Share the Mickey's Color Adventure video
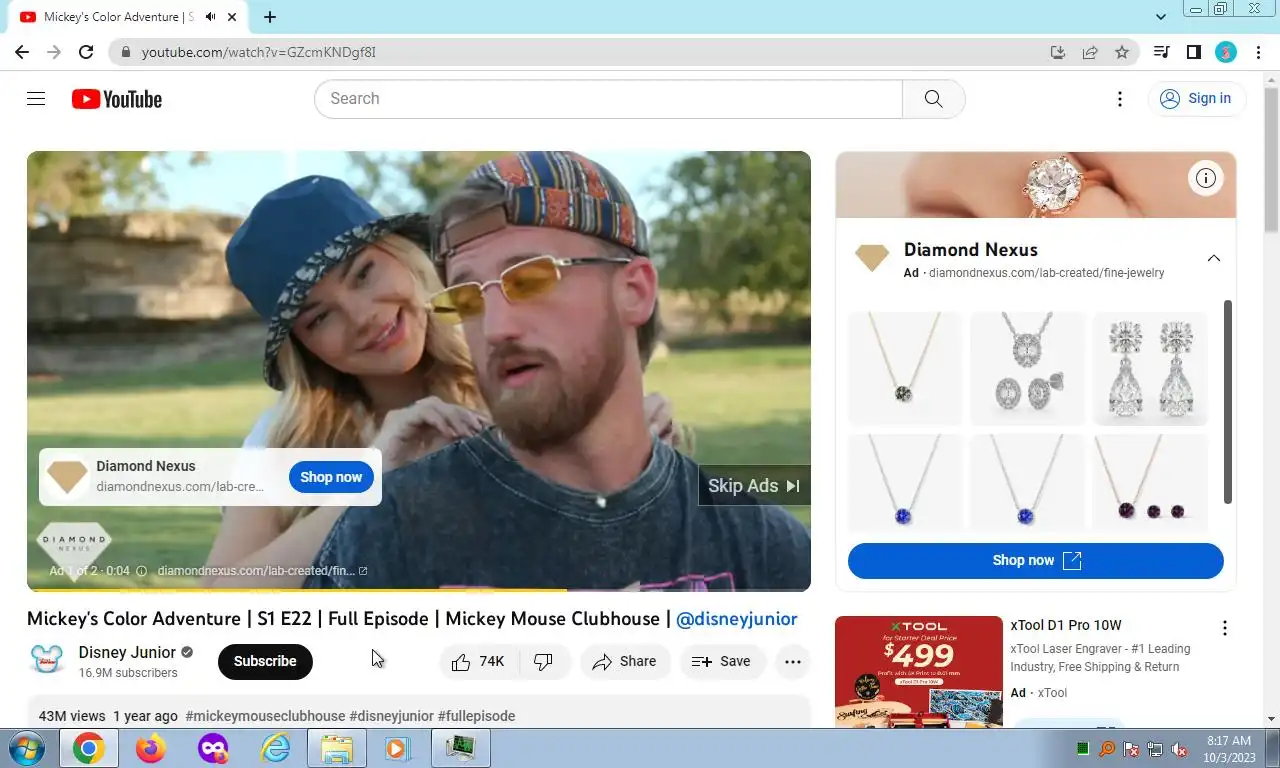The height and width of the screenshot is (768, 1280). tap(625, 661)
